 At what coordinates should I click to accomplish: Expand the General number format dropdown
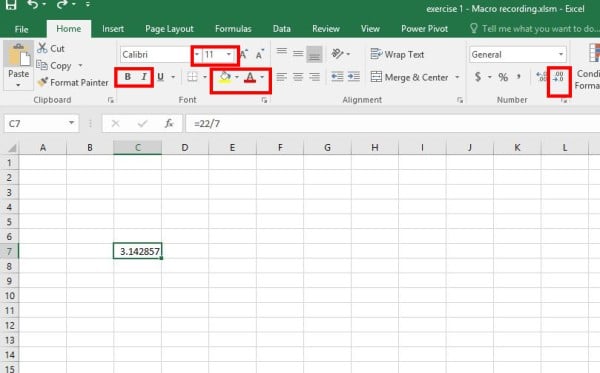(561, 54)
